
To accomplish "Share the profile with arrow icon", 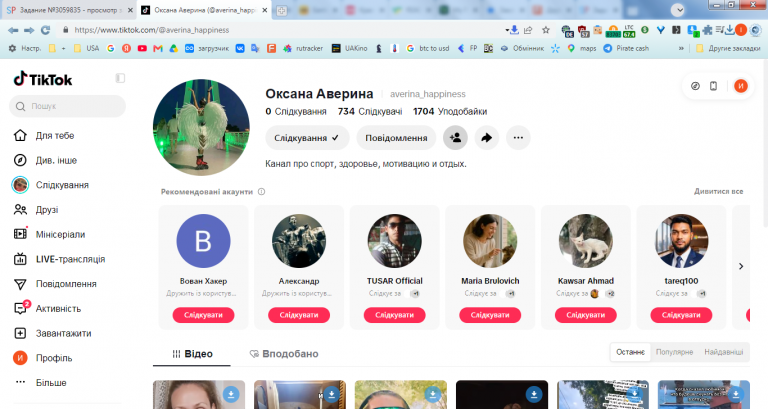I will coord(486,138).
